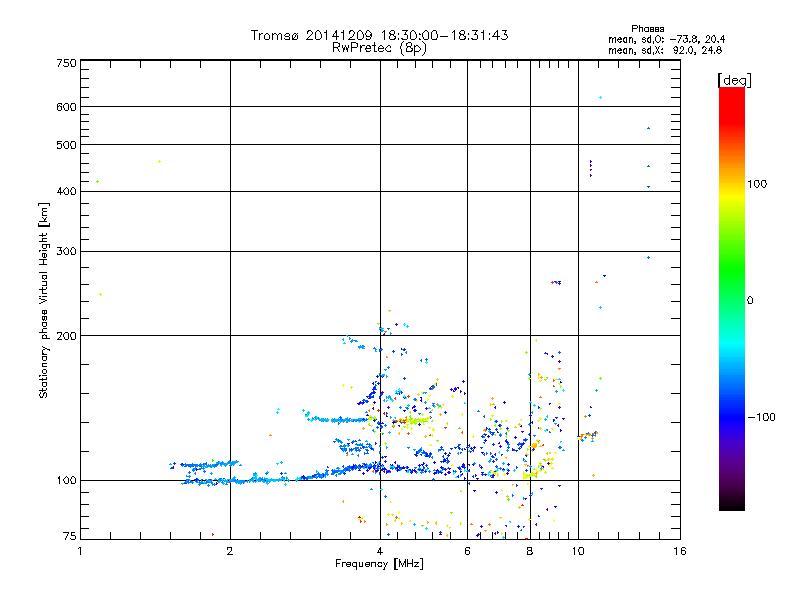Viewport: 800px width, 600px height.
Task: Click the 'RwPretec (8p)' subtitle
Action: 379,48
